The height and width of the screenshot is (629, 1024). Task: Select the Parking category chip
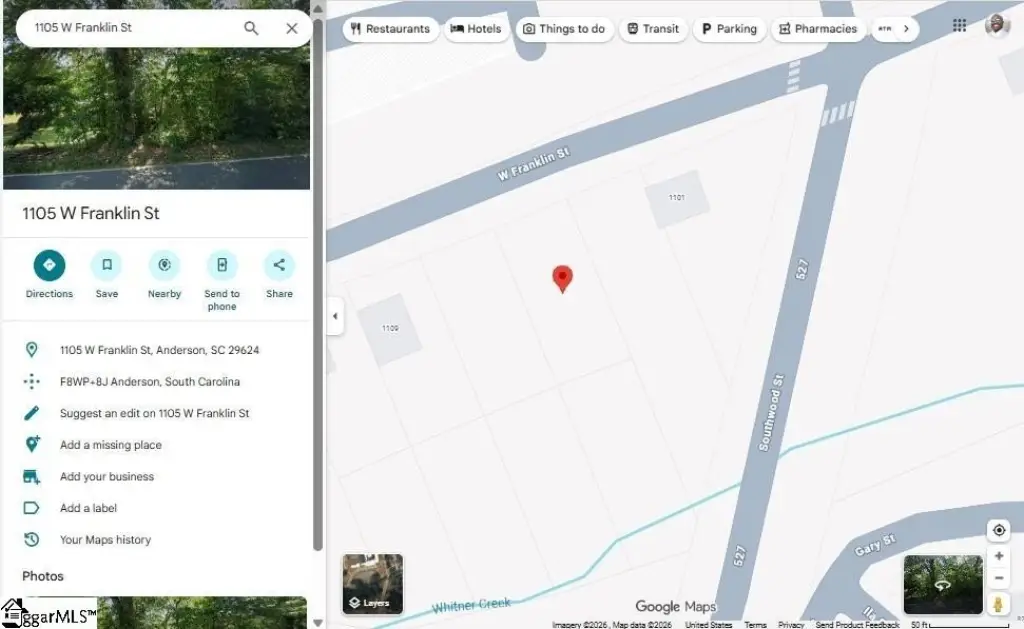[x=729, y=29]
